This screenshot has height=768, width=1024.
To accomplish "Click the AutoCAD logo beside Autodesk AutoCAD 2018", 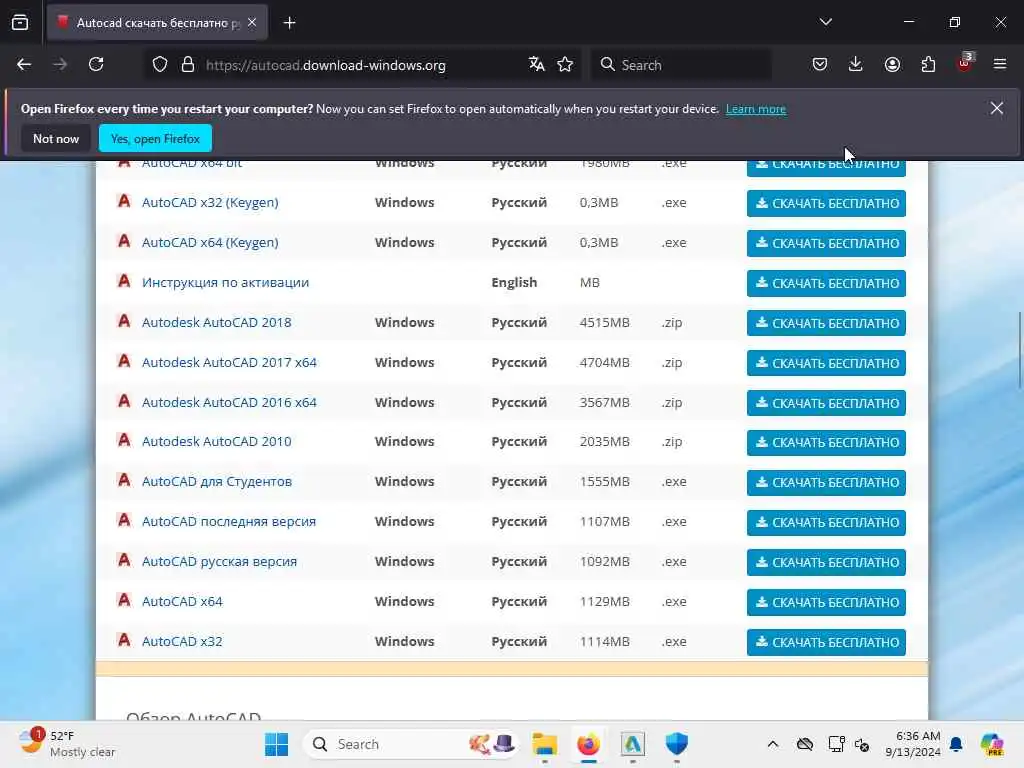I will pos(124,321).
